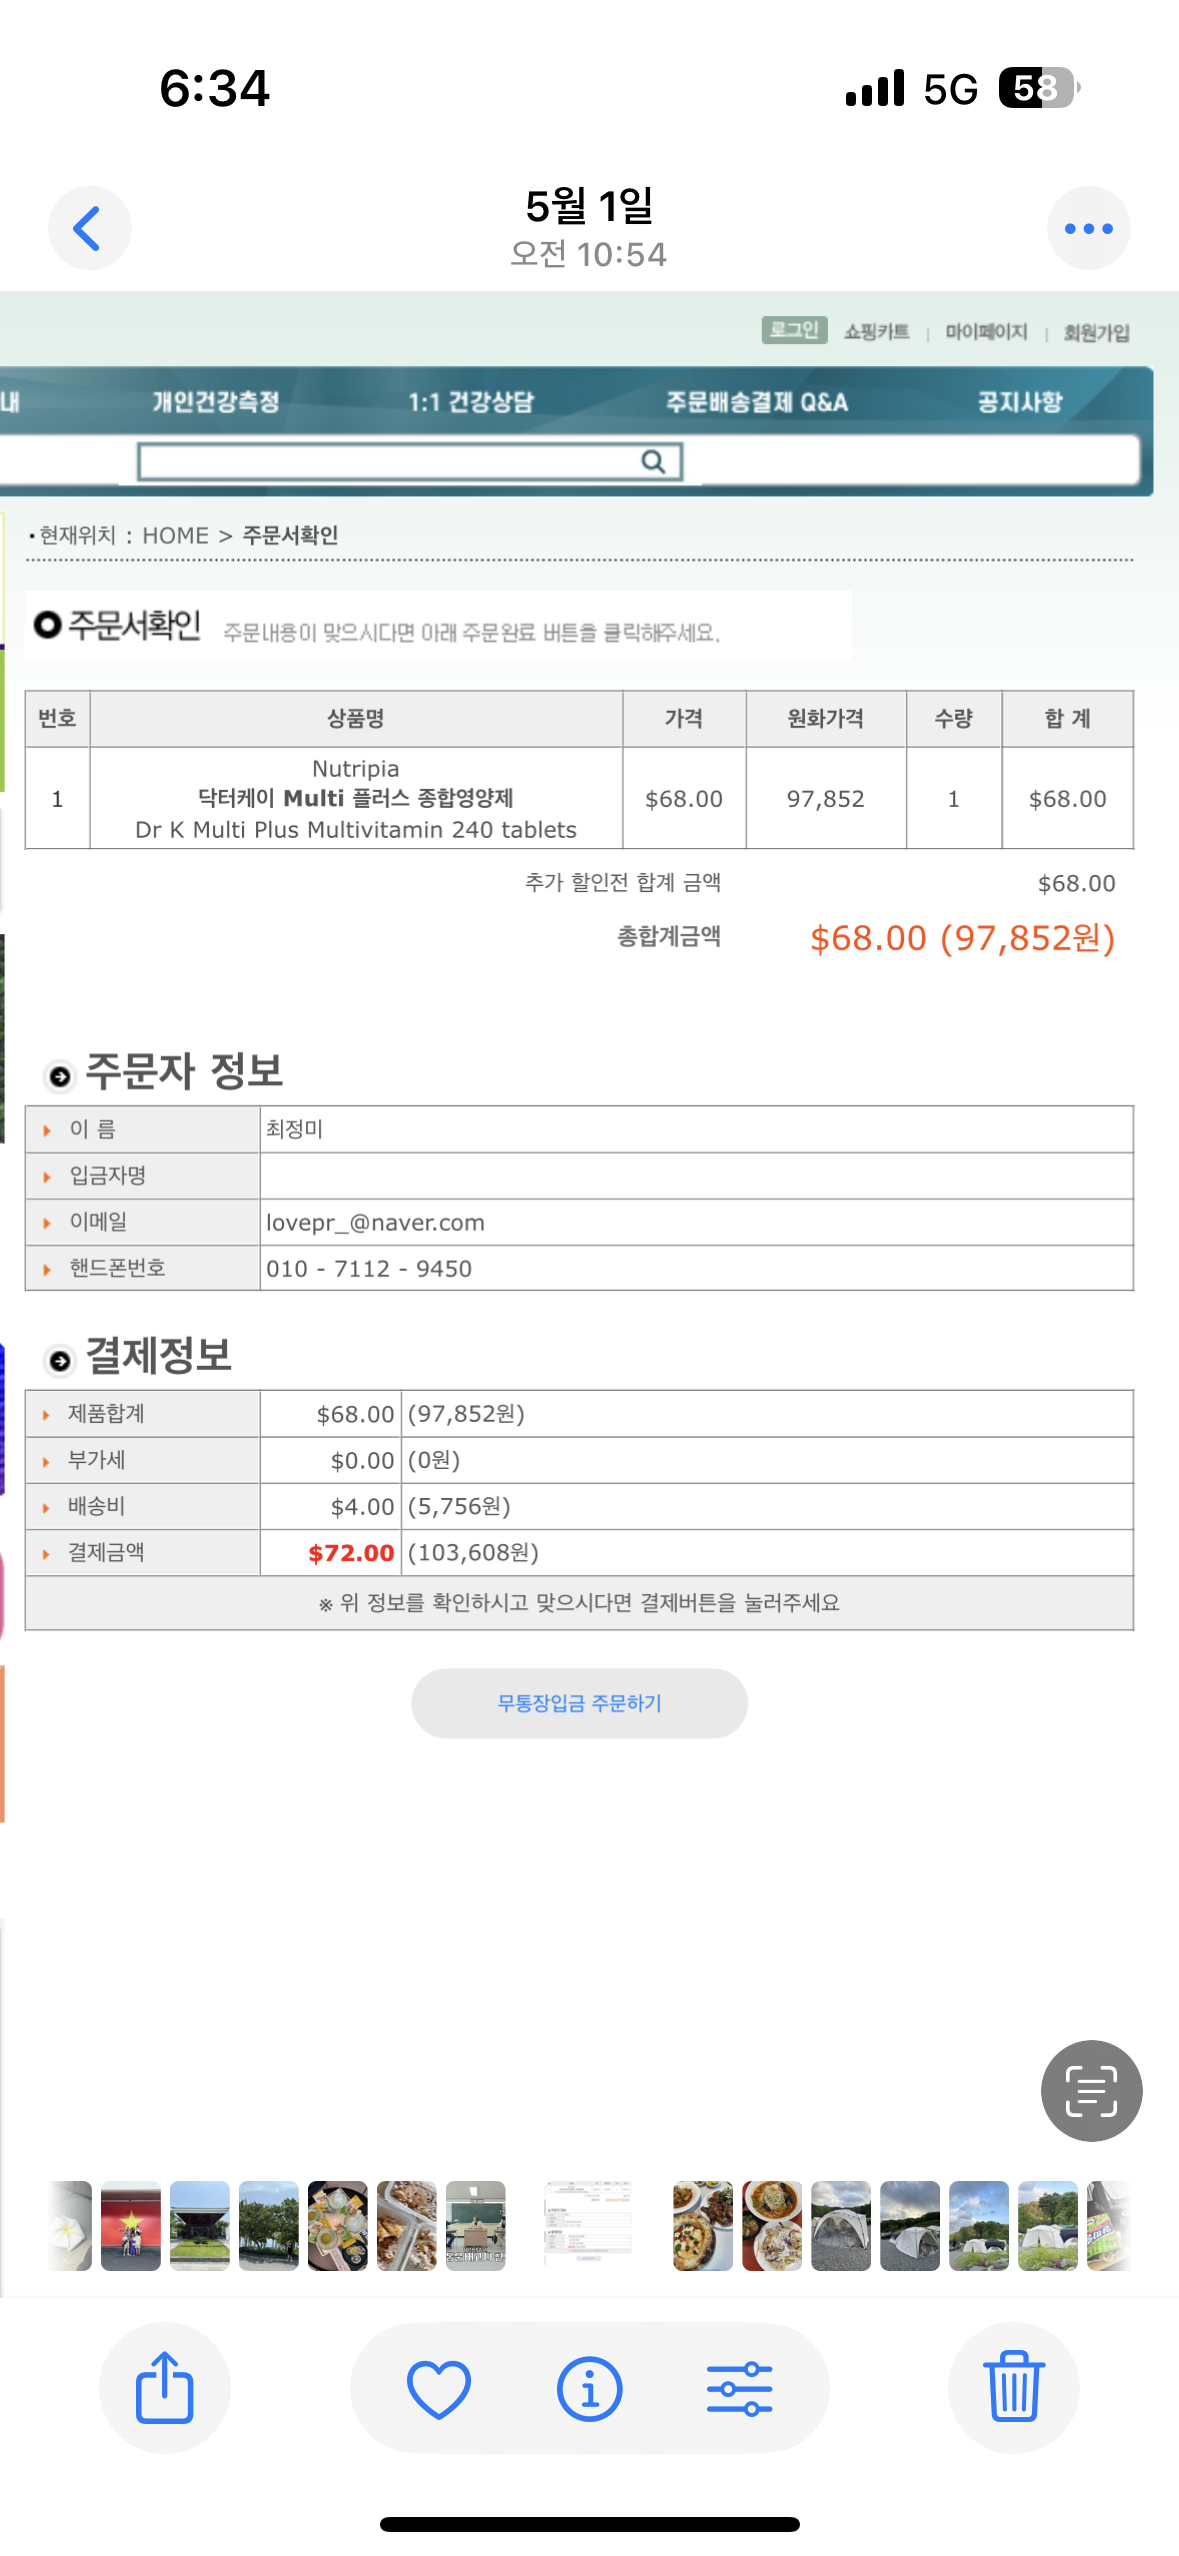Tap the Live Text scan icon

click(x=1091, y=2090)
